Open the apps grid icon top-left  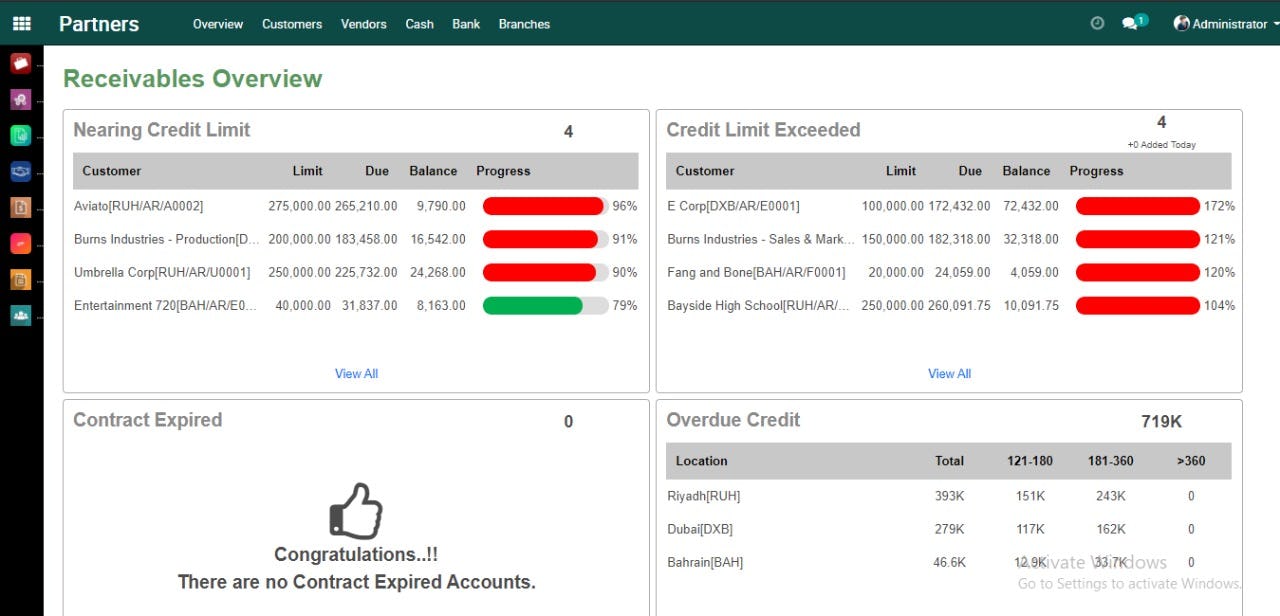point(21,23)
